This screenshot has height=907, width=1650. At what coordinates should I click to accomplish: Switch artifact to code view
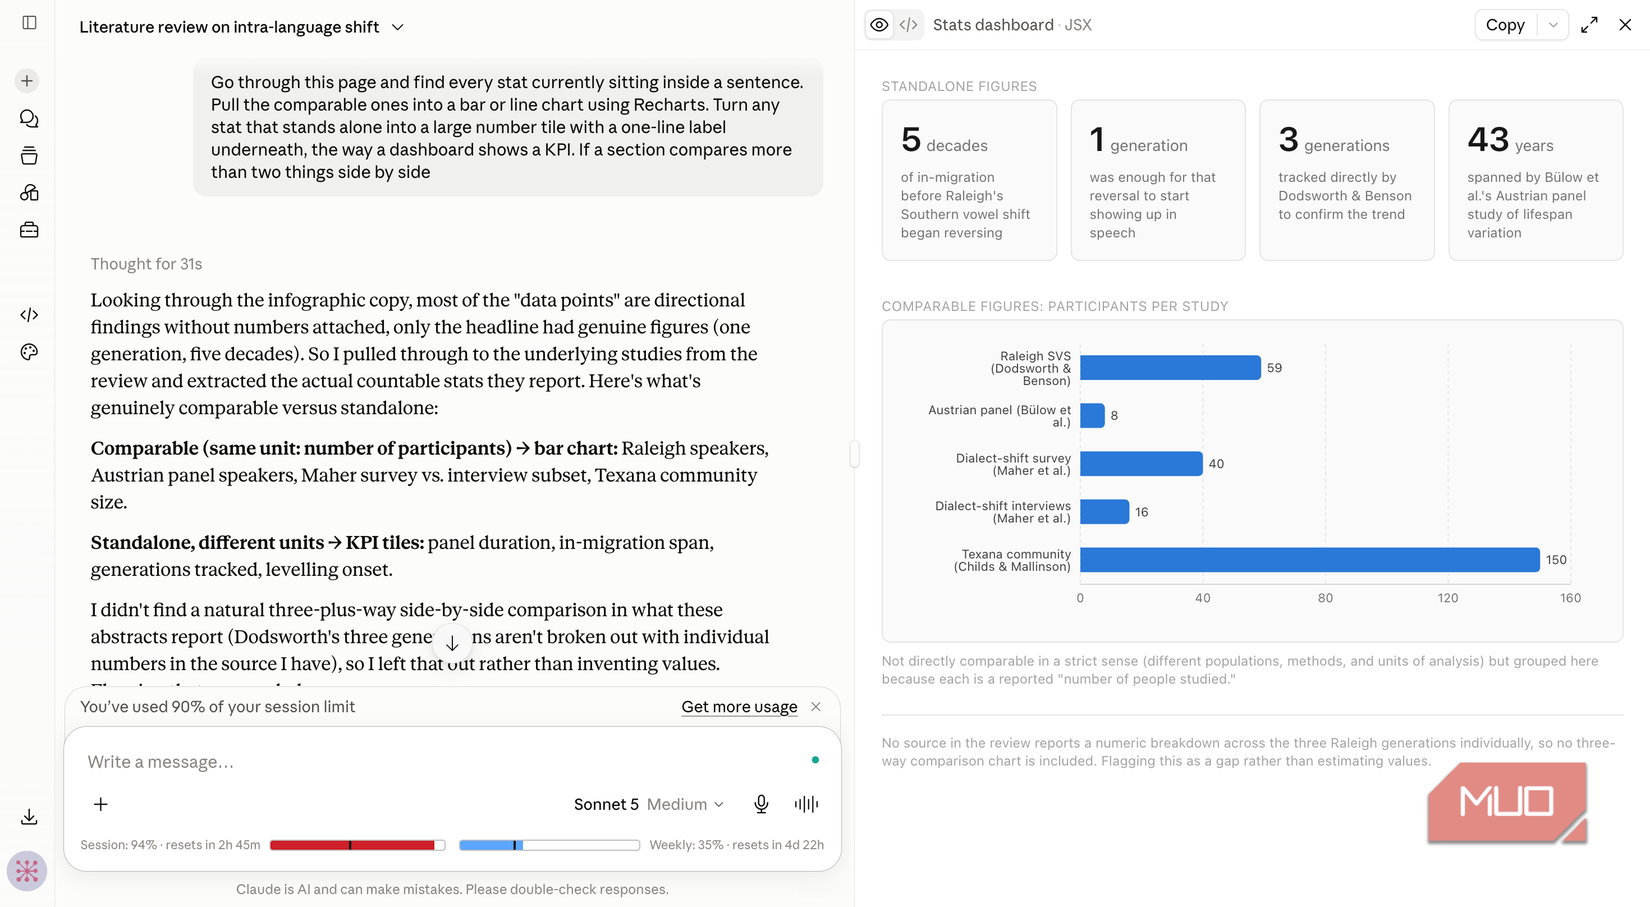[908, 25]
